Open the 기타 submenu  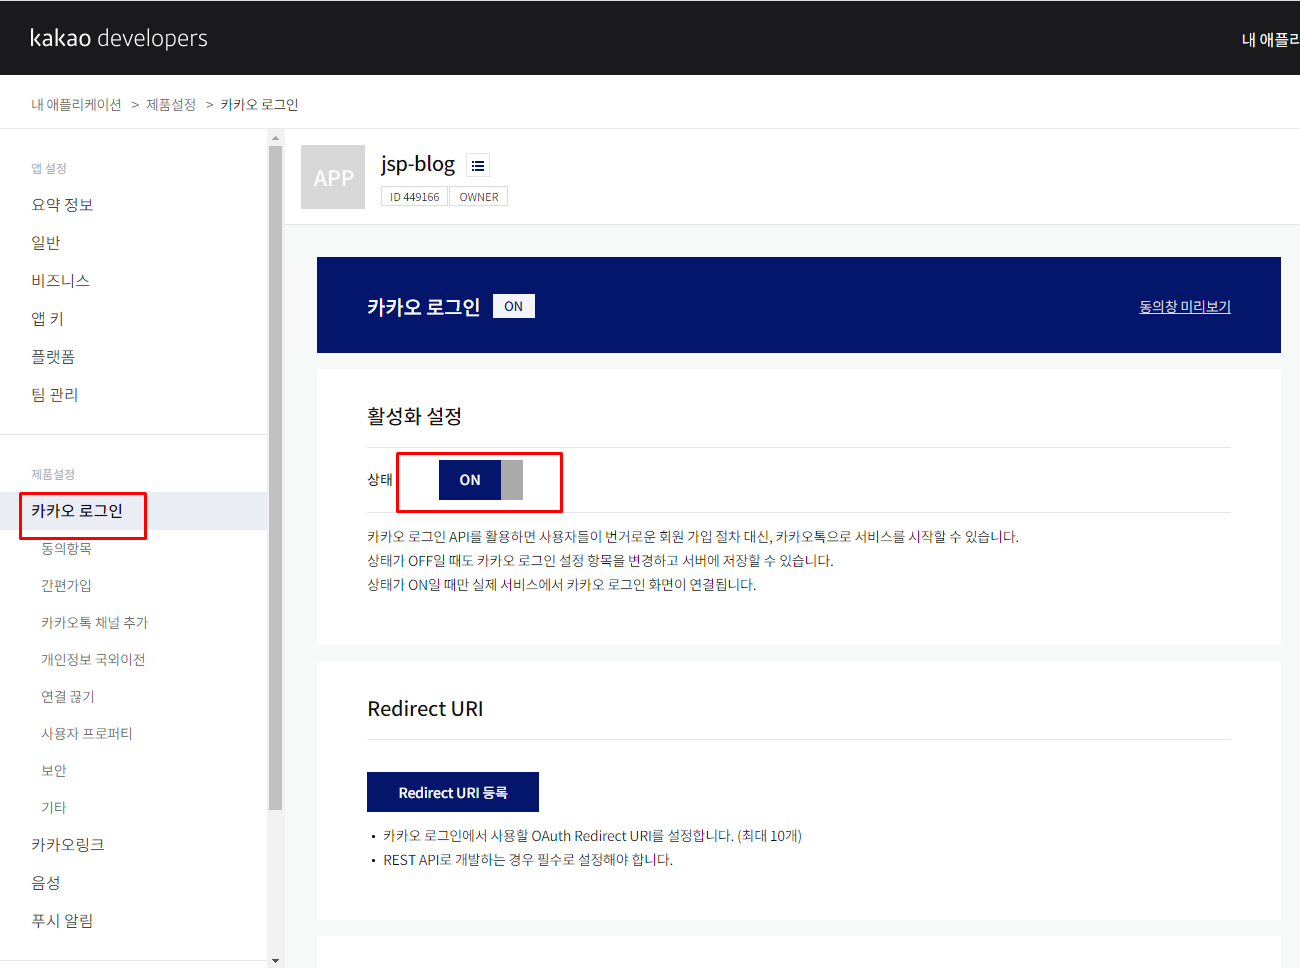(54, 807)
